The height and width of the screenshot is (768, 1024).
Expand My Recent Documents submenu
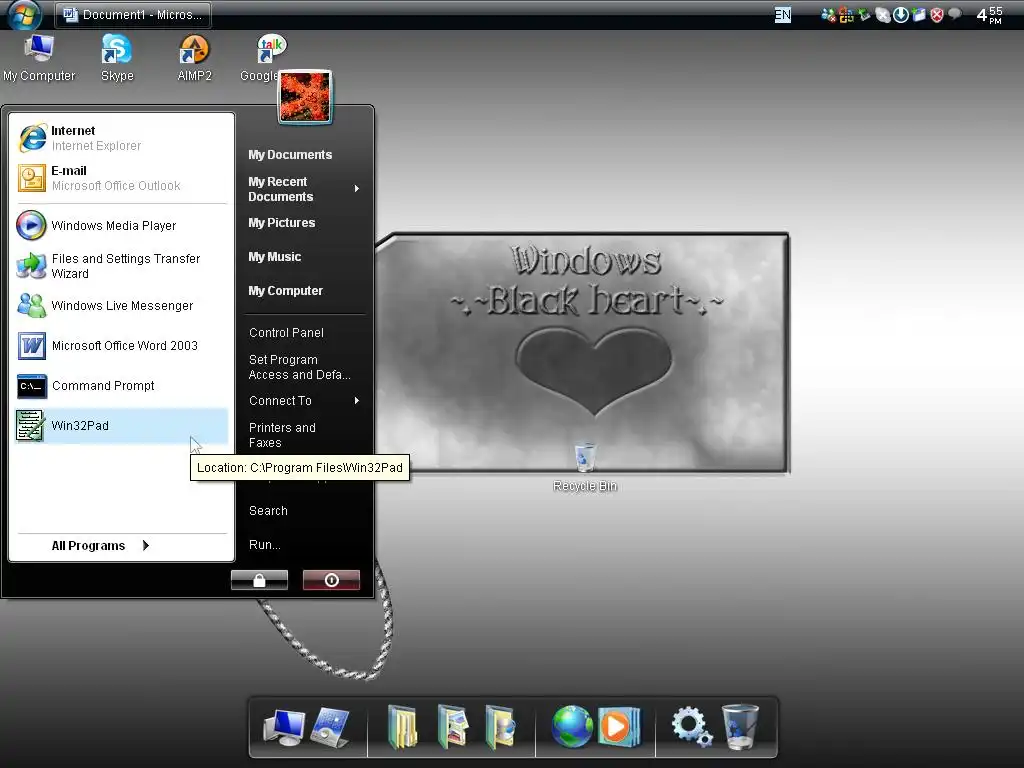coord(304,189)
